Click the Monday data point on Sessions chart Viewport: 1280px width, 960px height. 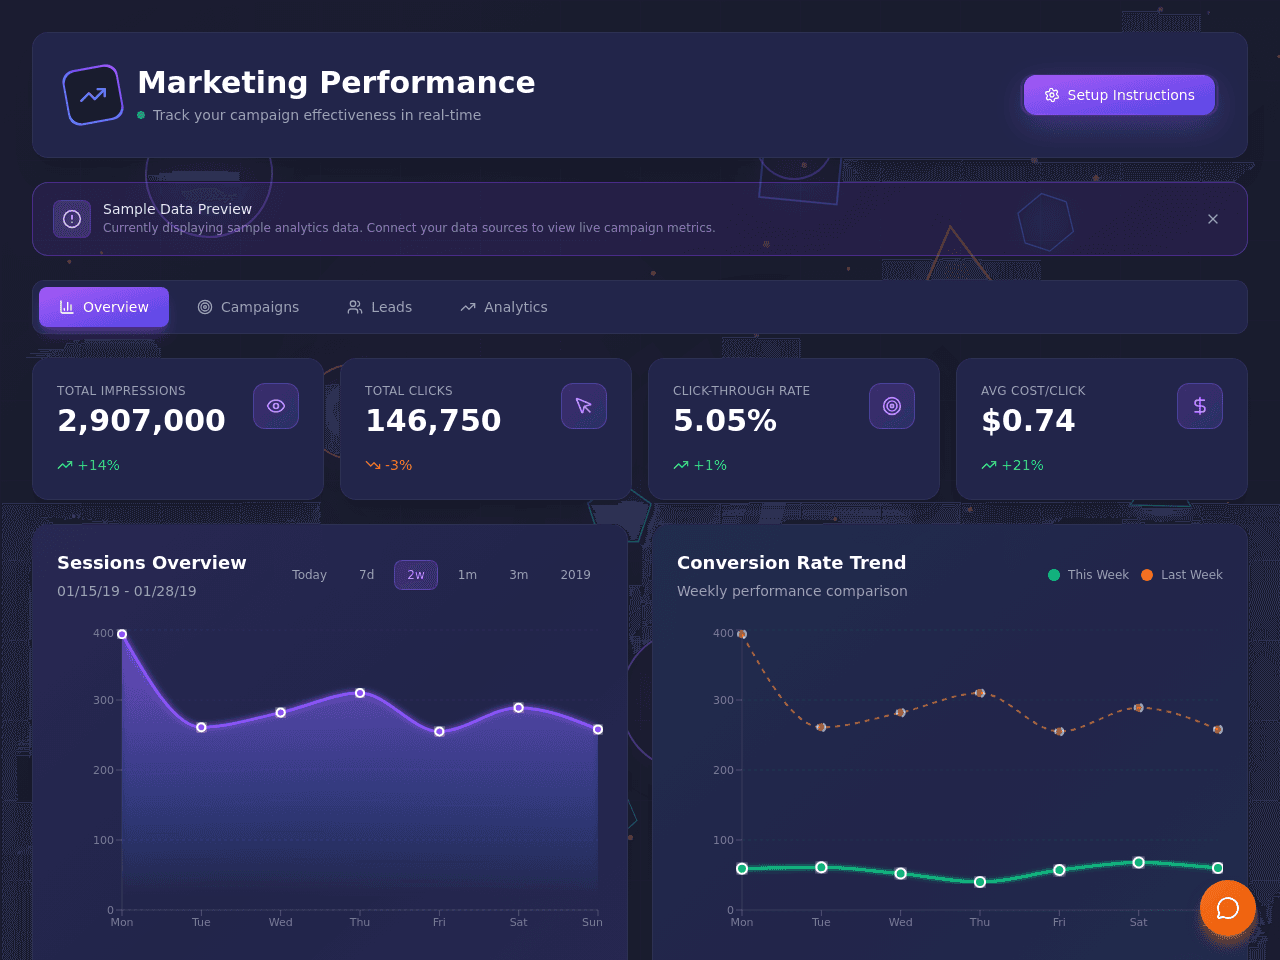122,634
